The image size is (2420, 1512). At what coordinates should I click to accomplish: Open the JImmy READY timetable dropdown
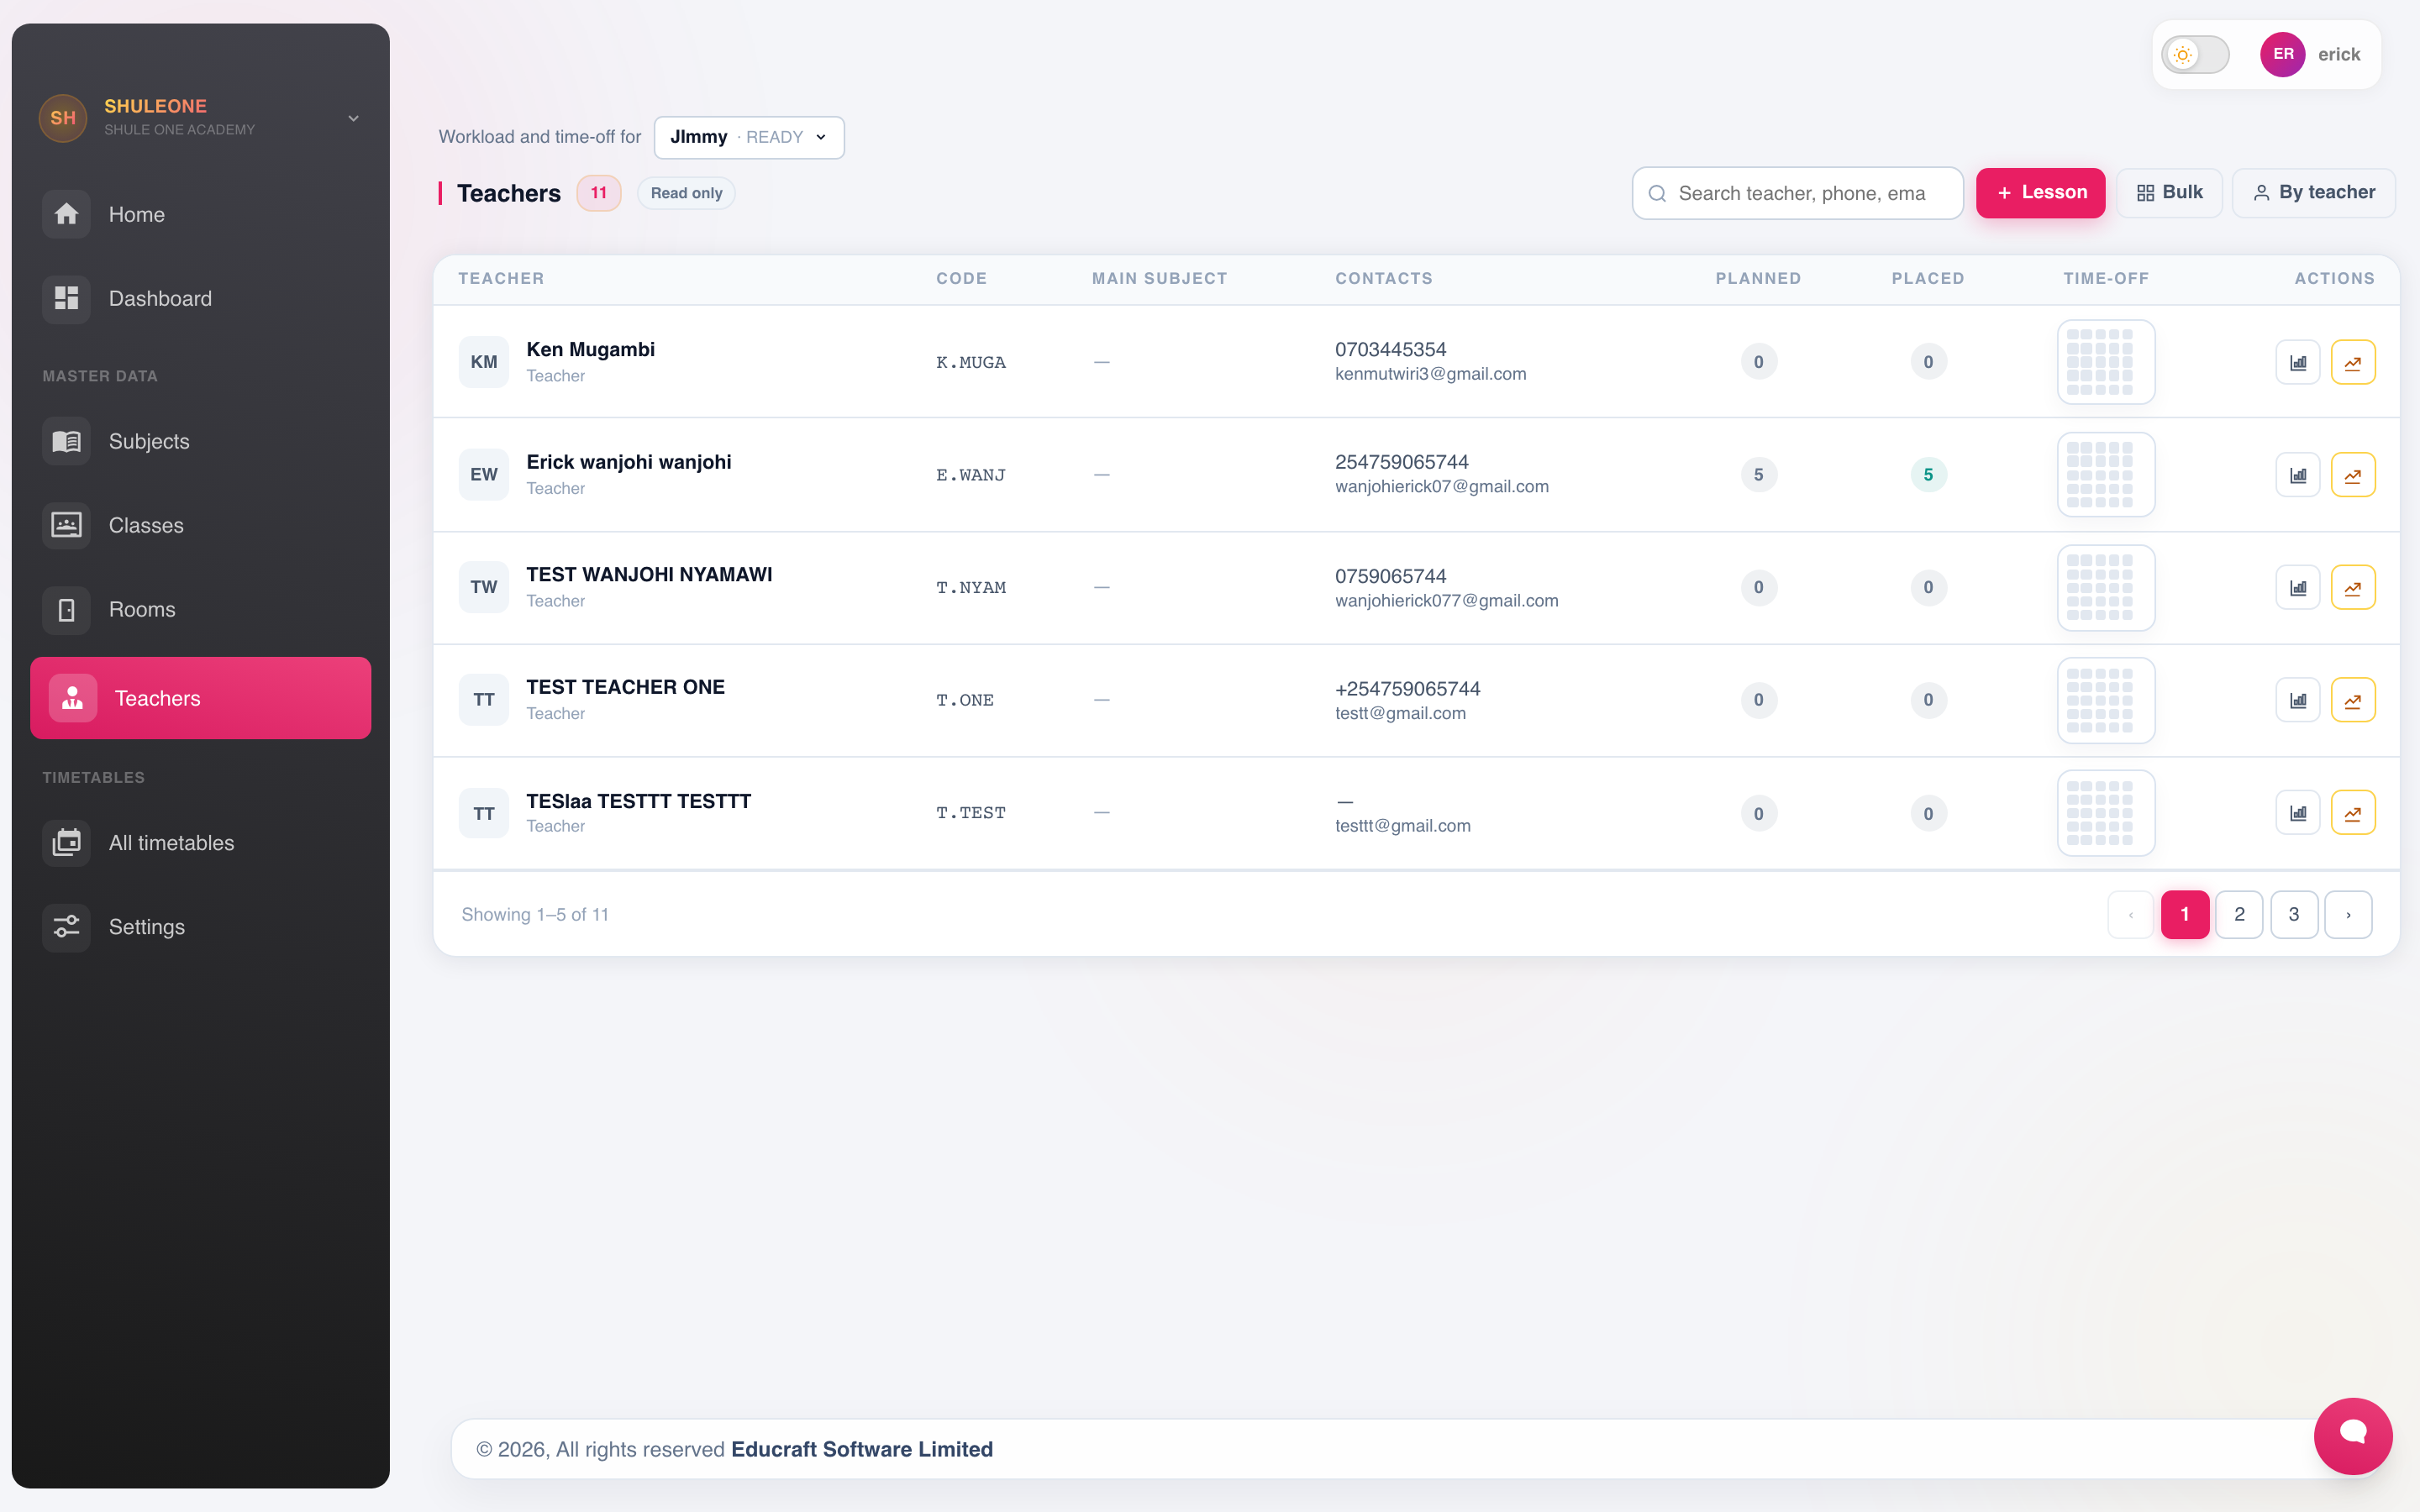click(749, 137)
